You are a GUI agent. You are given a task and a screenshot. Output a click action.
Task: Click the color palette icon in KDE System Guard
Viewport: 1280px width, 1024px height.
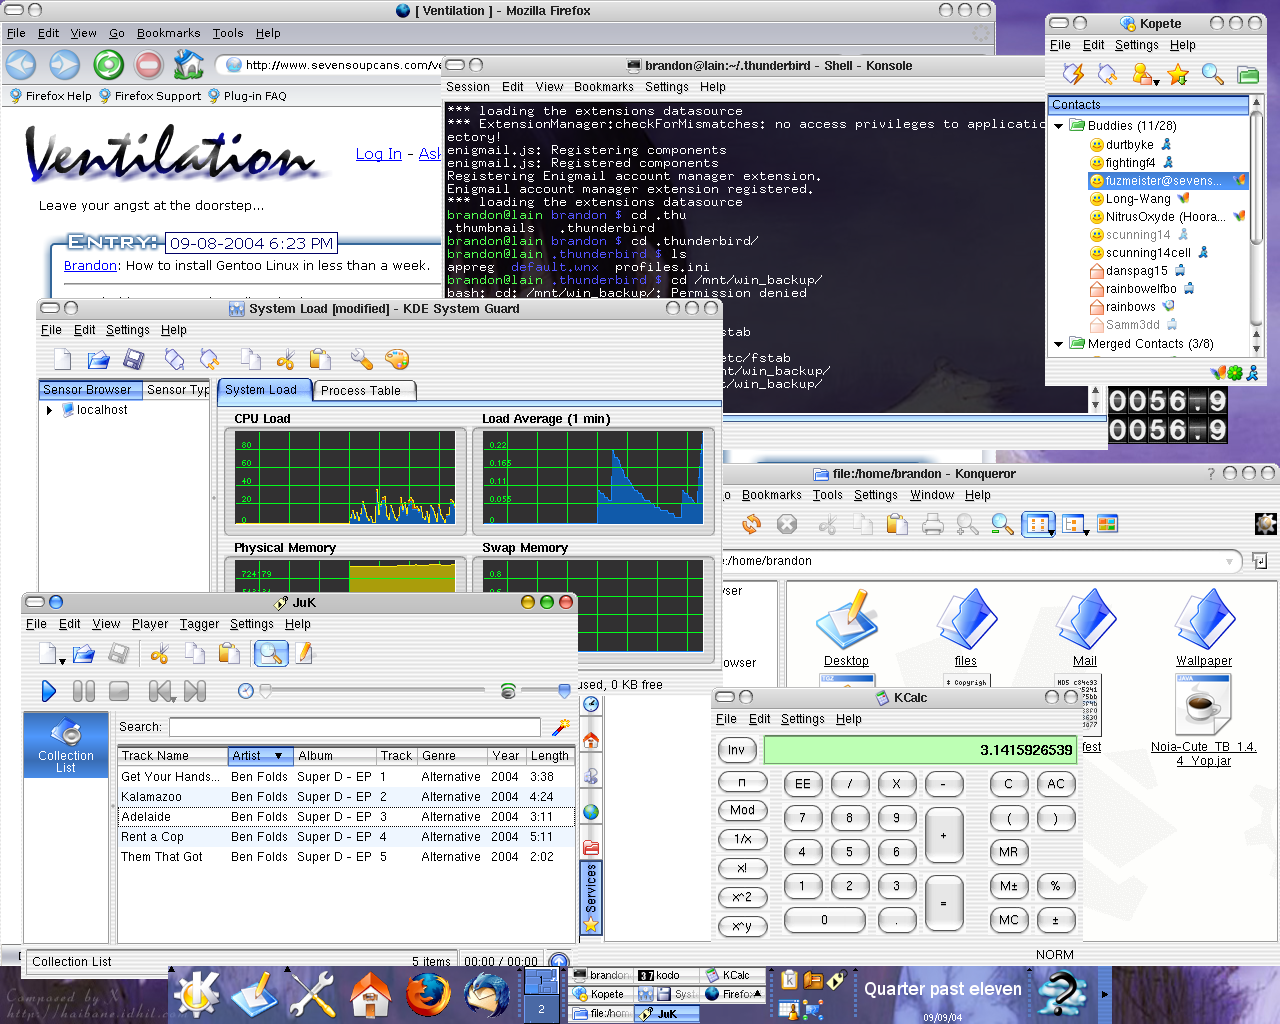coord(397,360)
